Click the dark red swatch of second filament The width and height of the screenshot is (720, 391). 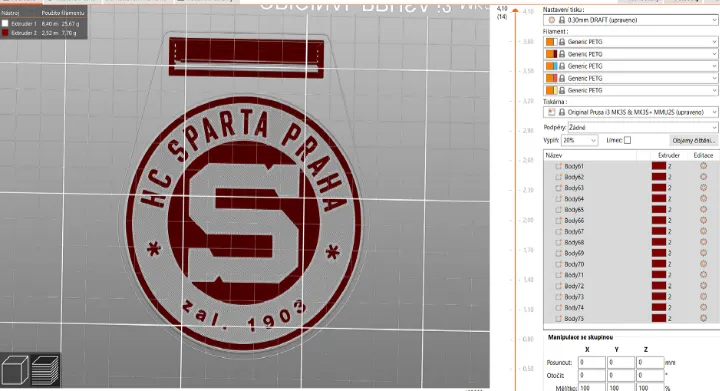click(555, 54)
